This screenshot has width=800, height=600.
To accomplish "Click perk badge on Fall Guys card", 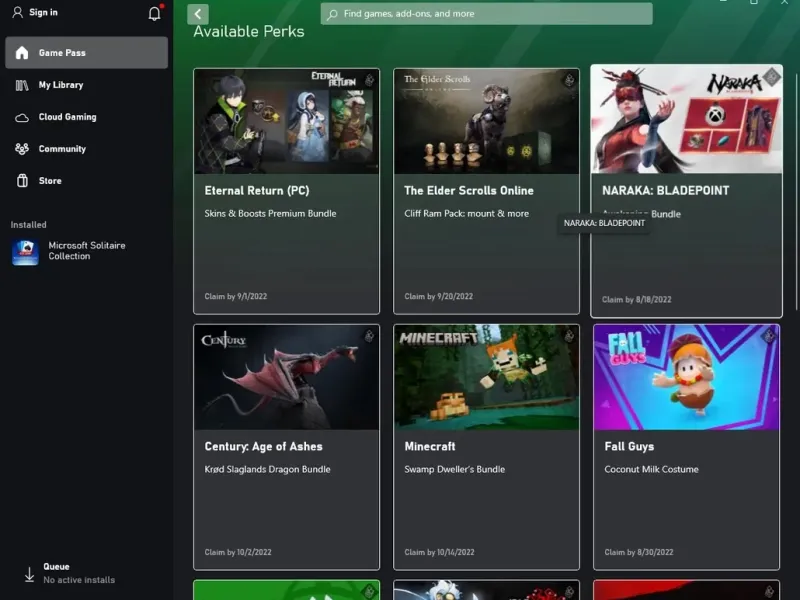I will pyautogui.click(x=769, y=336).
